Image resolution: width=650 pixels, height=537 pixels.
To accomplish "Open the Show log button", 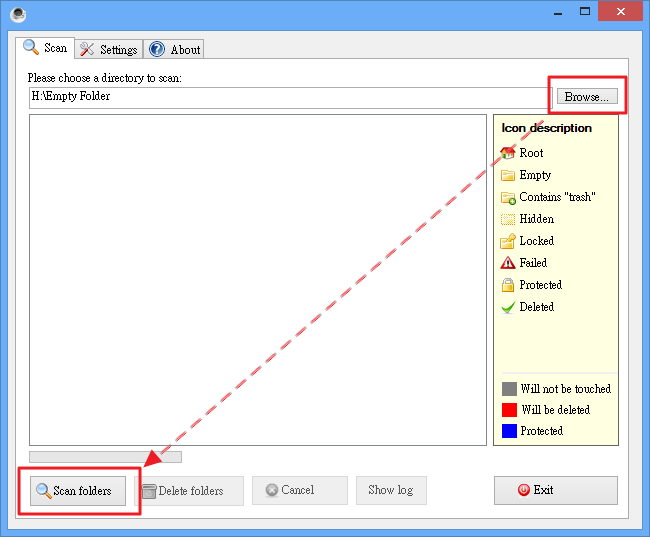I will pyautogui.click(x=390, y=490).
